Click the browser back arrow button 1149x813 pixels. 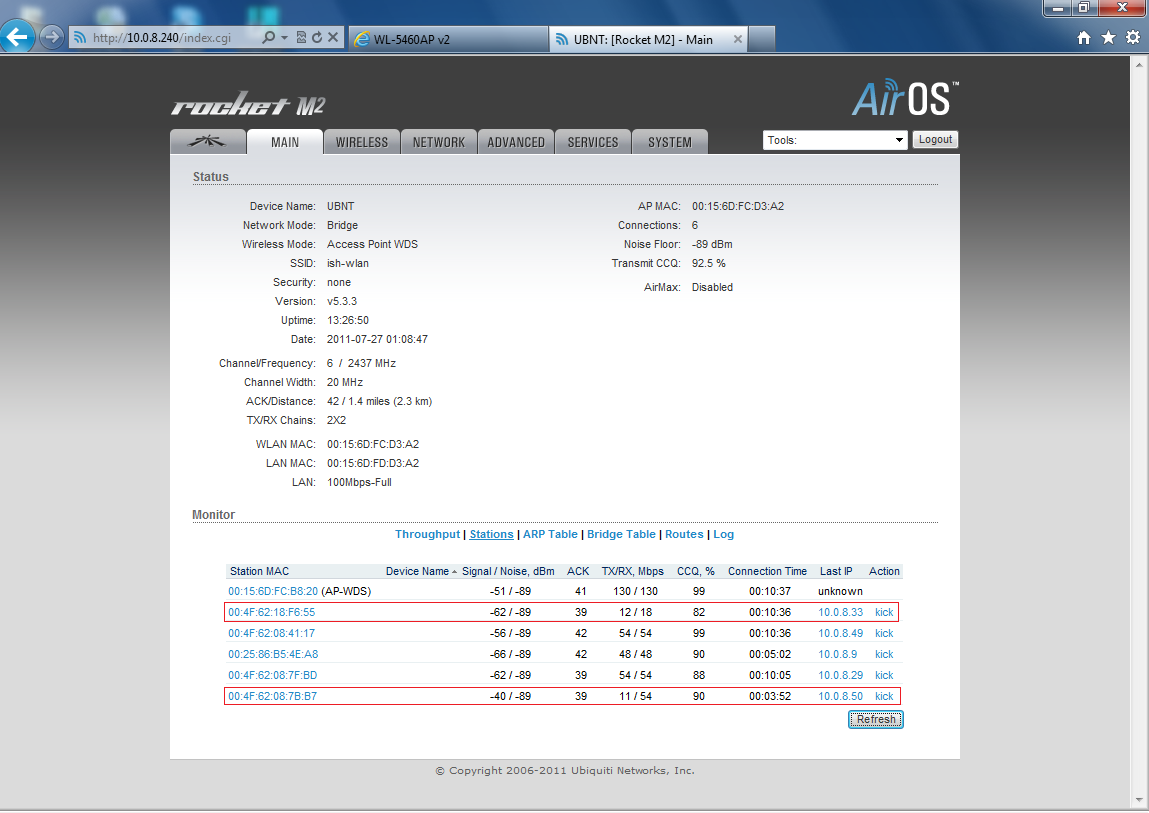pos(18,38)
